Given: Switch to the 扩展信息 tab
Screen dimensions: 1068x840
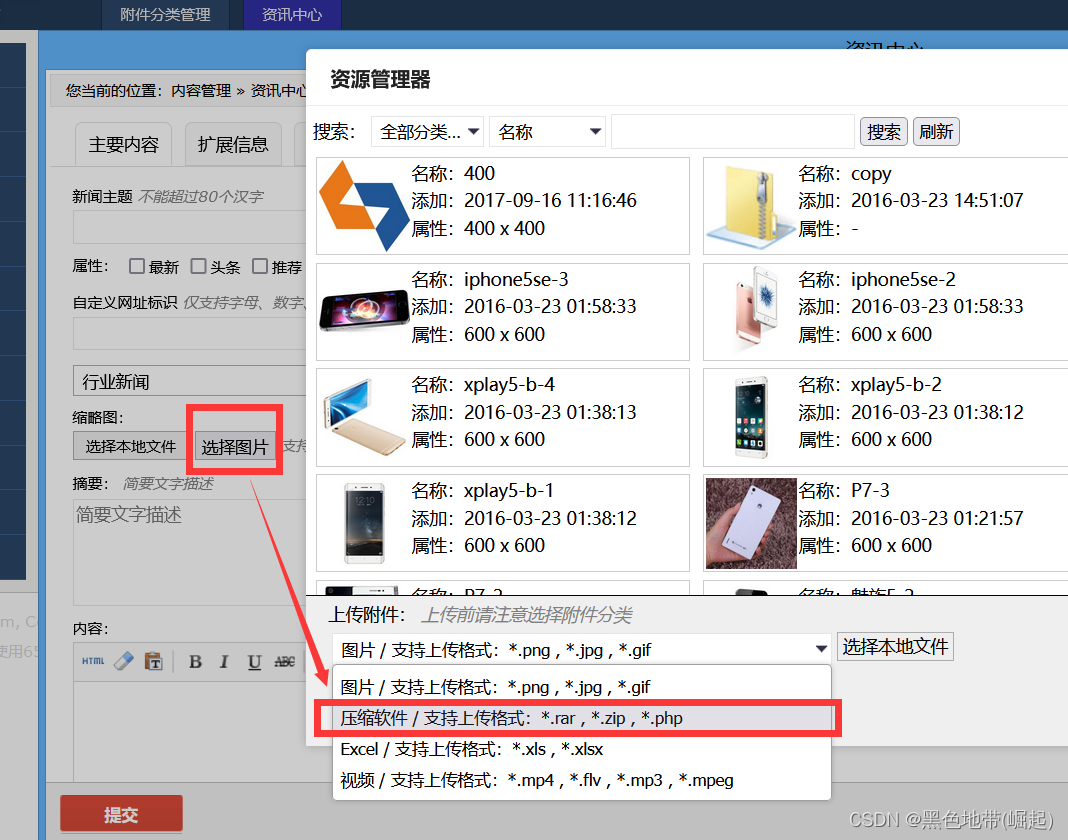Looking at the screenshot, I should point(232,144).
